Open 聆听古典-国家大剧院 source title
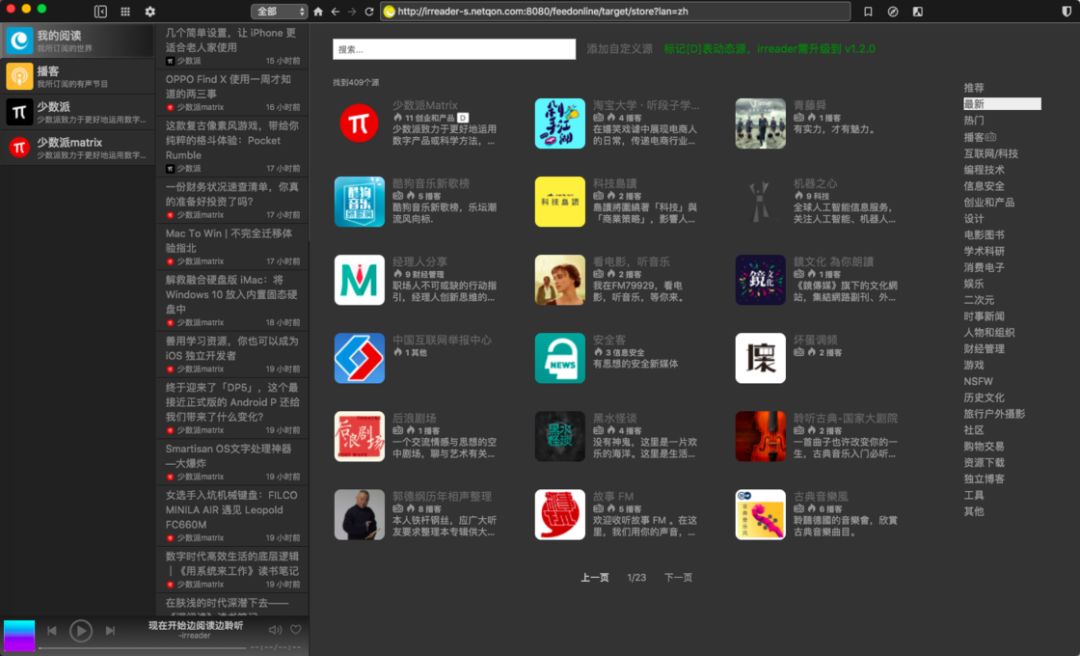This screenshot has height=656, width=1080. click(x=845, y=418)
